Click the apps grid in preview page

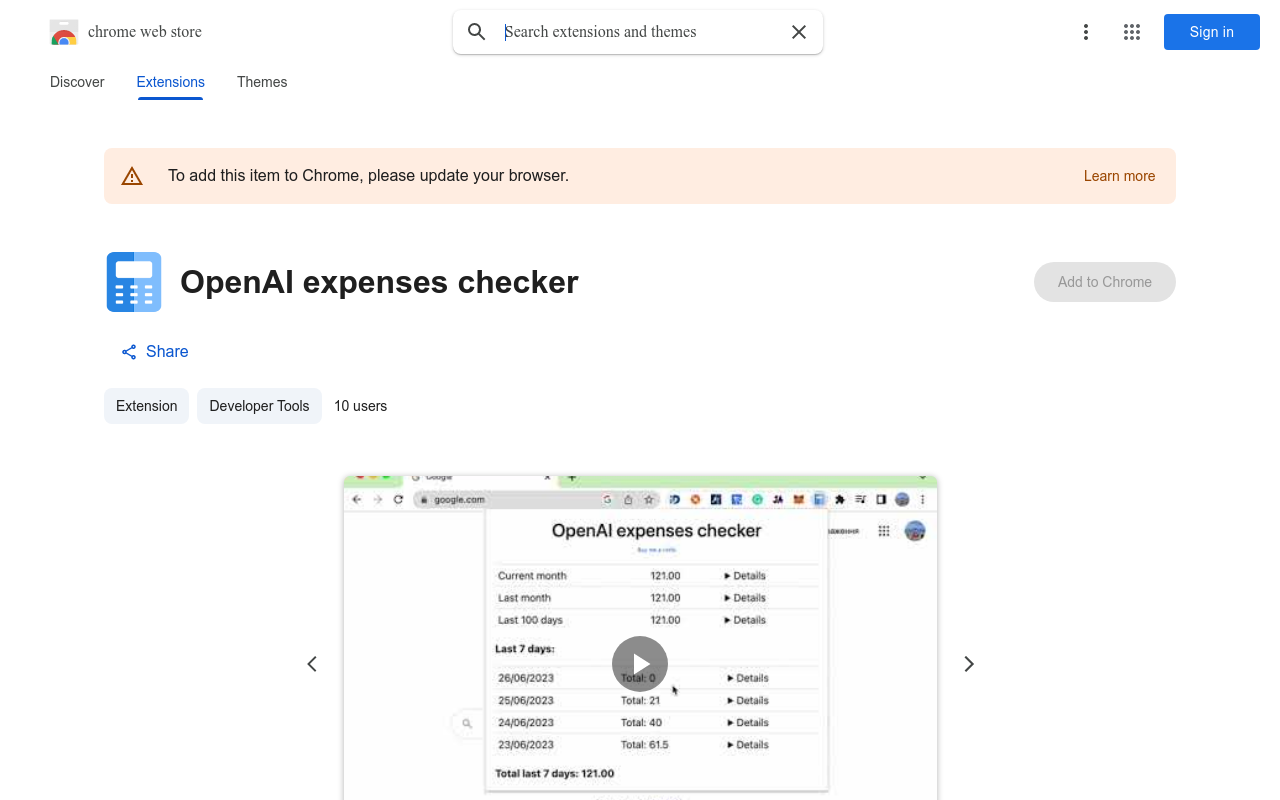tap(884, 531)
